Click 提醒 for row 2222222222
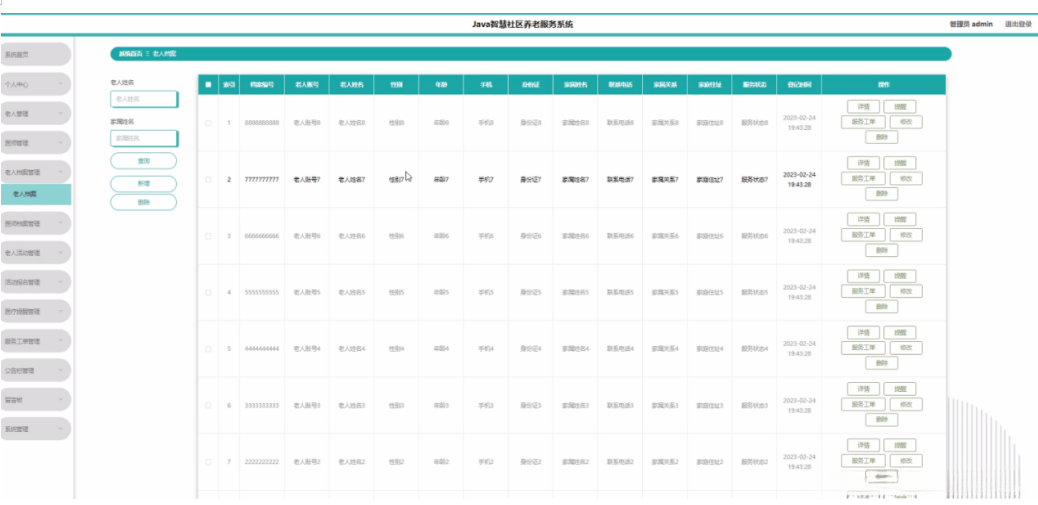This screenshot has height=505, width=1038. click(900, 445)
